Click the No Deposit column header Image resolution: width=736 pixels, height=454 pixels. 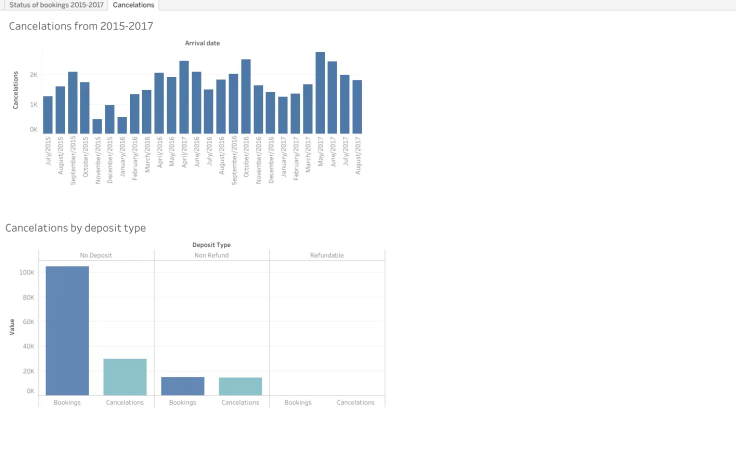[96, 255]
